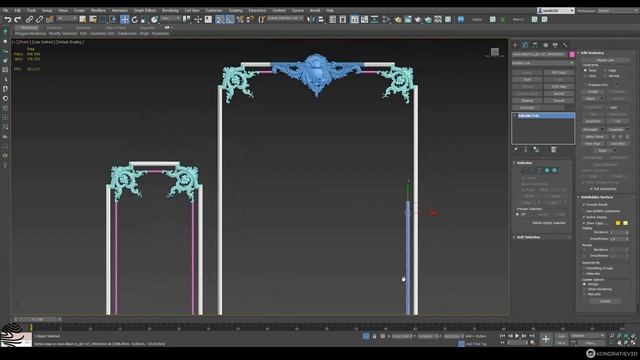640x360 pixels.
Task: Toggle the Show Cage checkbox
Action: (584, 223)
